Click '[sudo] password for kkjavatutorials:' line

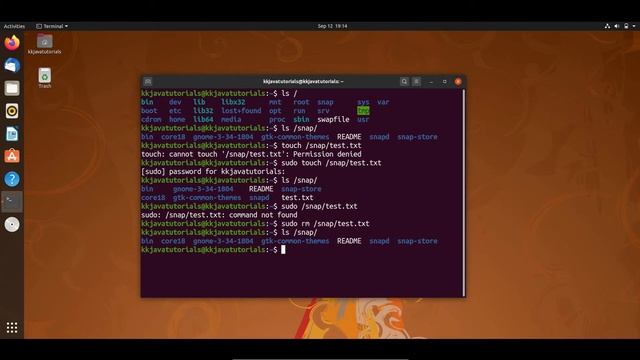click(x=213, y=171)
